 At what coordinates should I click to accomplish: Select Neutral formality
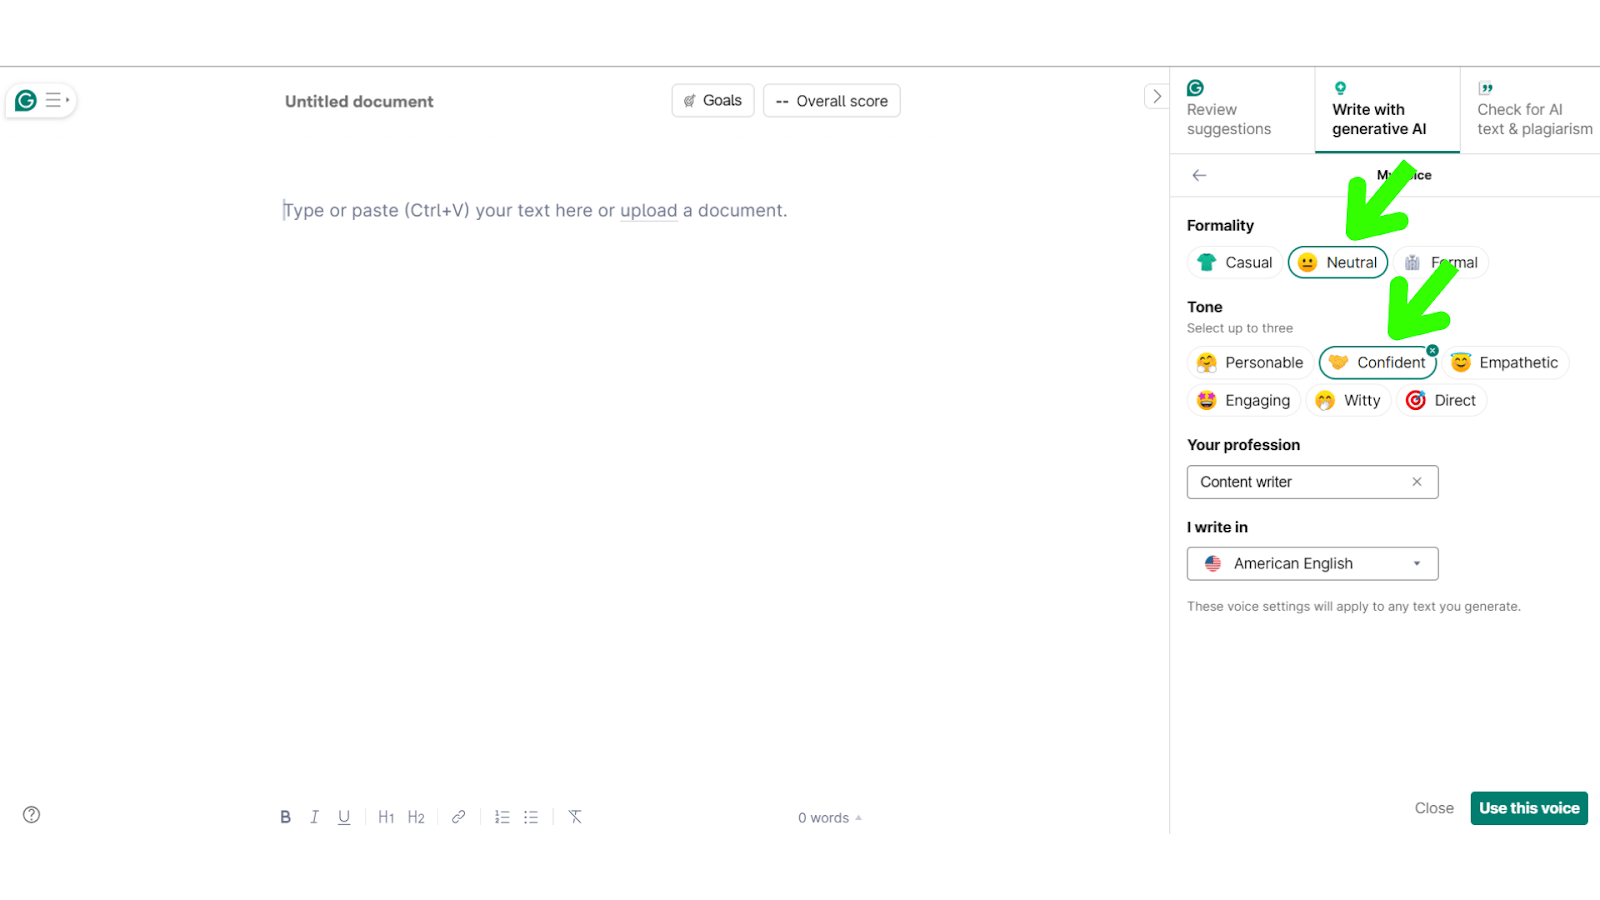coord(1338,262)
